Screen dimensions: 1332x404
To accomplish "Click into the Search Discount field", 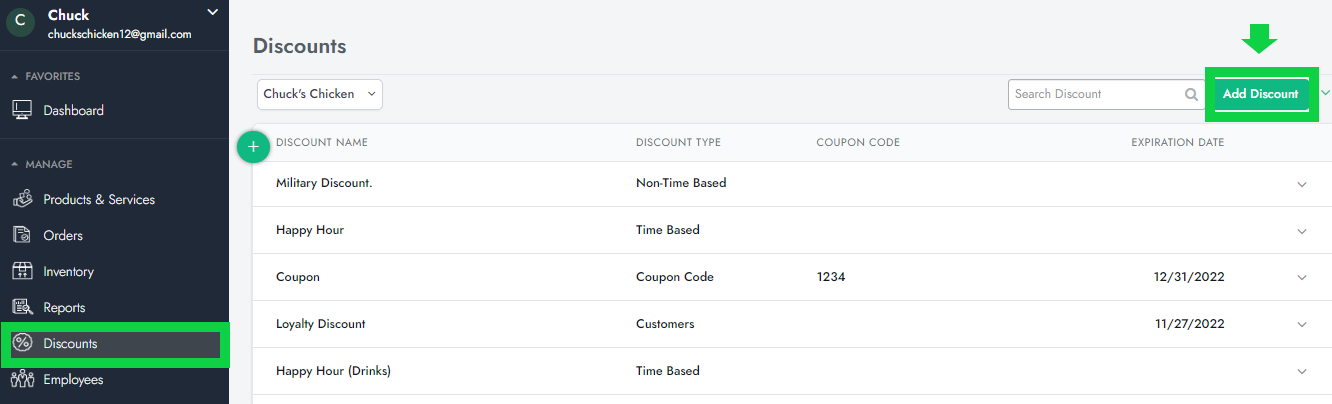I will [1095, 94].
